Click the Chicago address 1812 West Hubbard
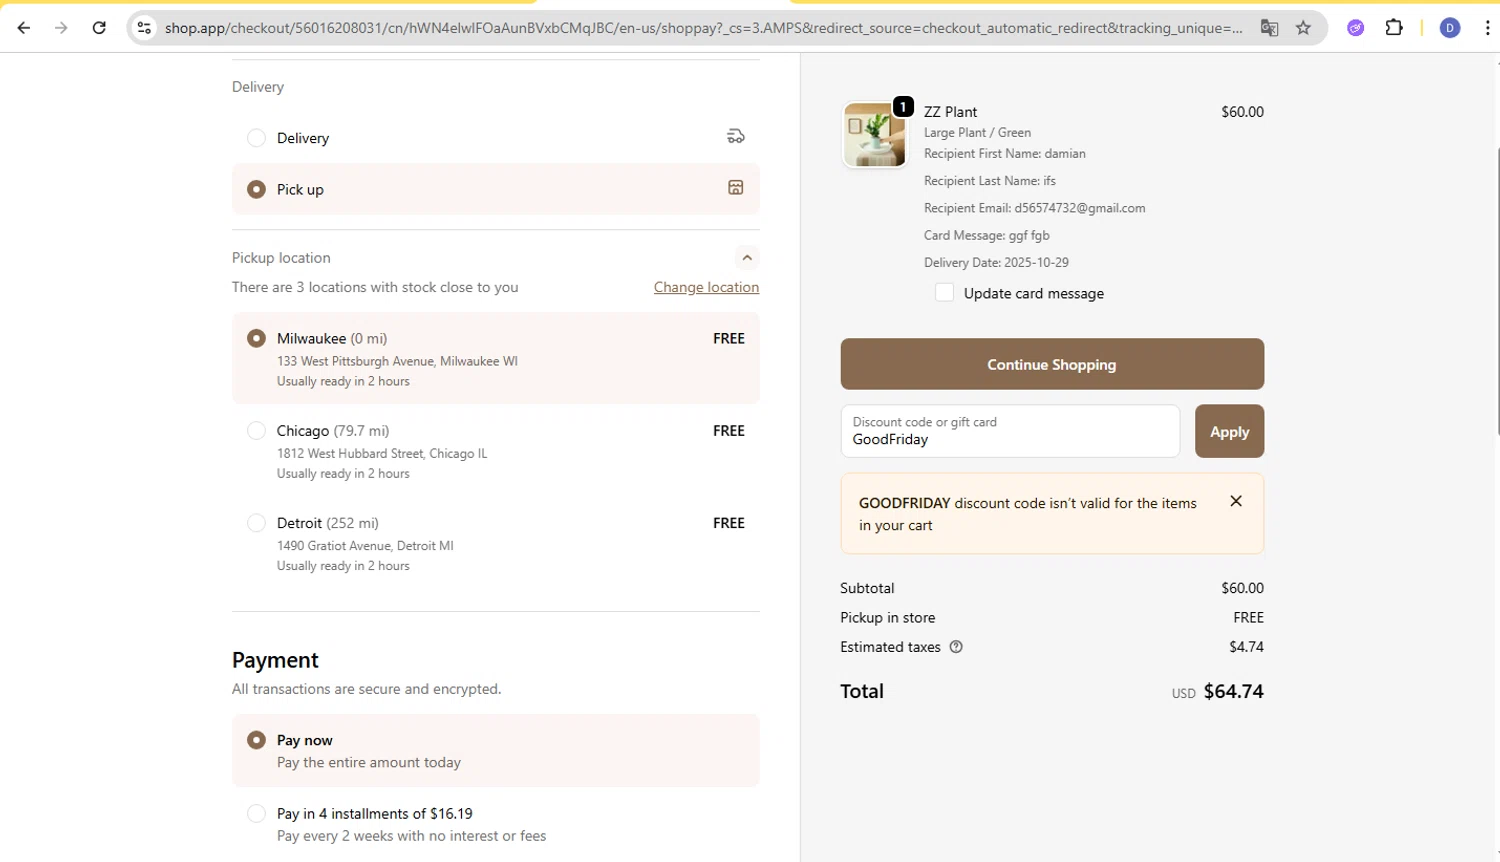The width and height of the screenshot is (1500, 862). tap(382, 453)
